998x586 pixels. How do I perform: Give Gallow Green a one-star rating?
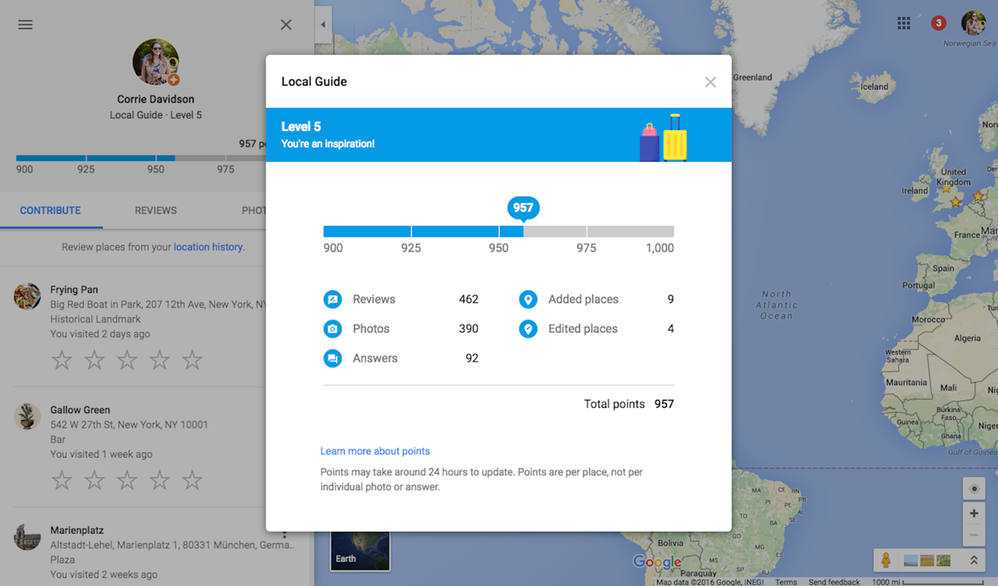coord(62,481)
